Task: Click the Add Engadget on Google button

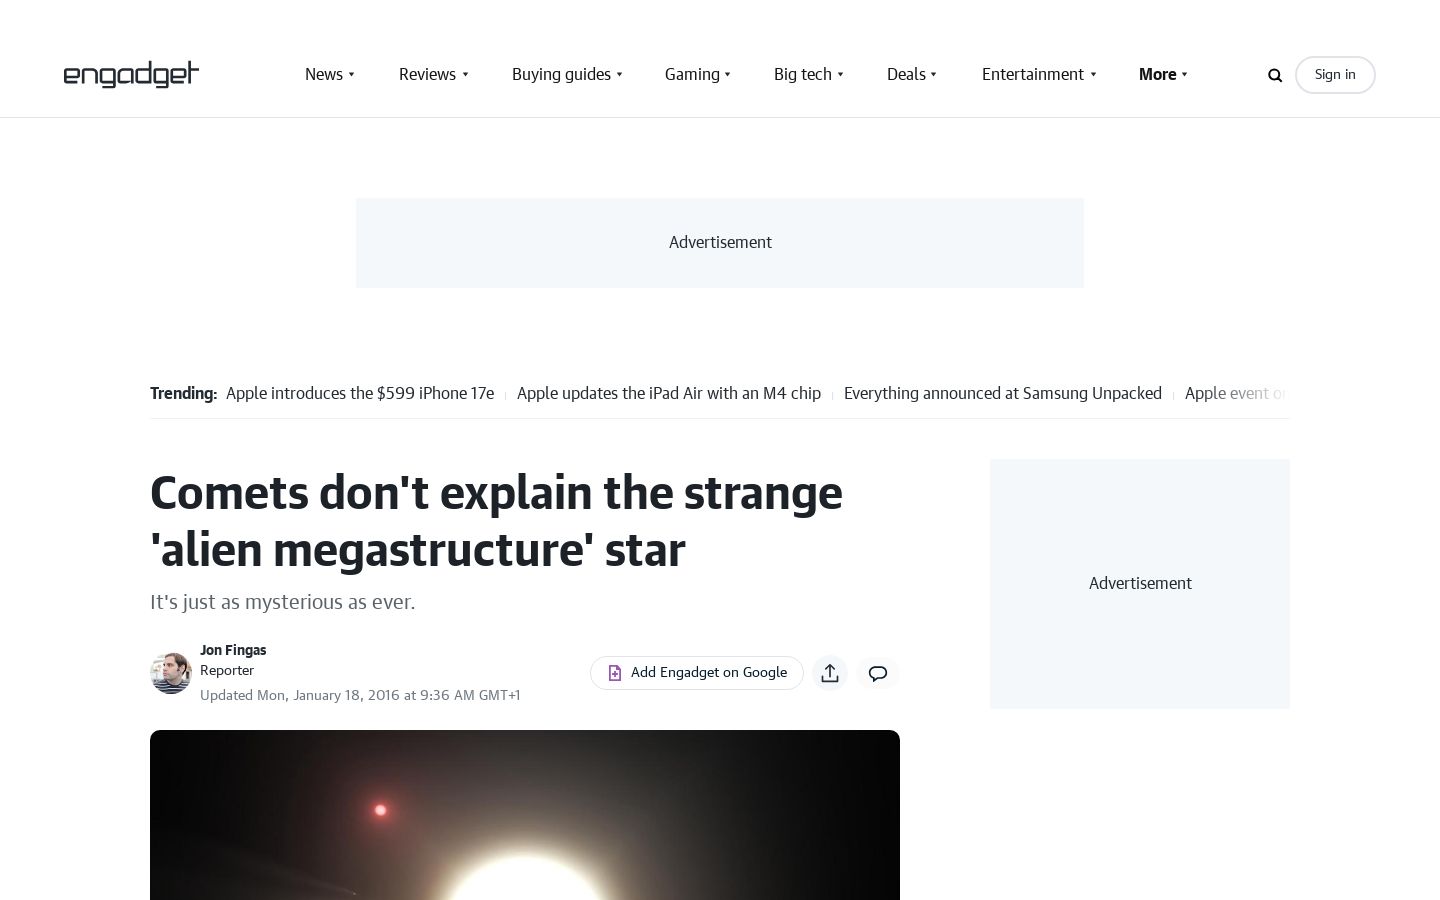Action: tap(697, 673)
